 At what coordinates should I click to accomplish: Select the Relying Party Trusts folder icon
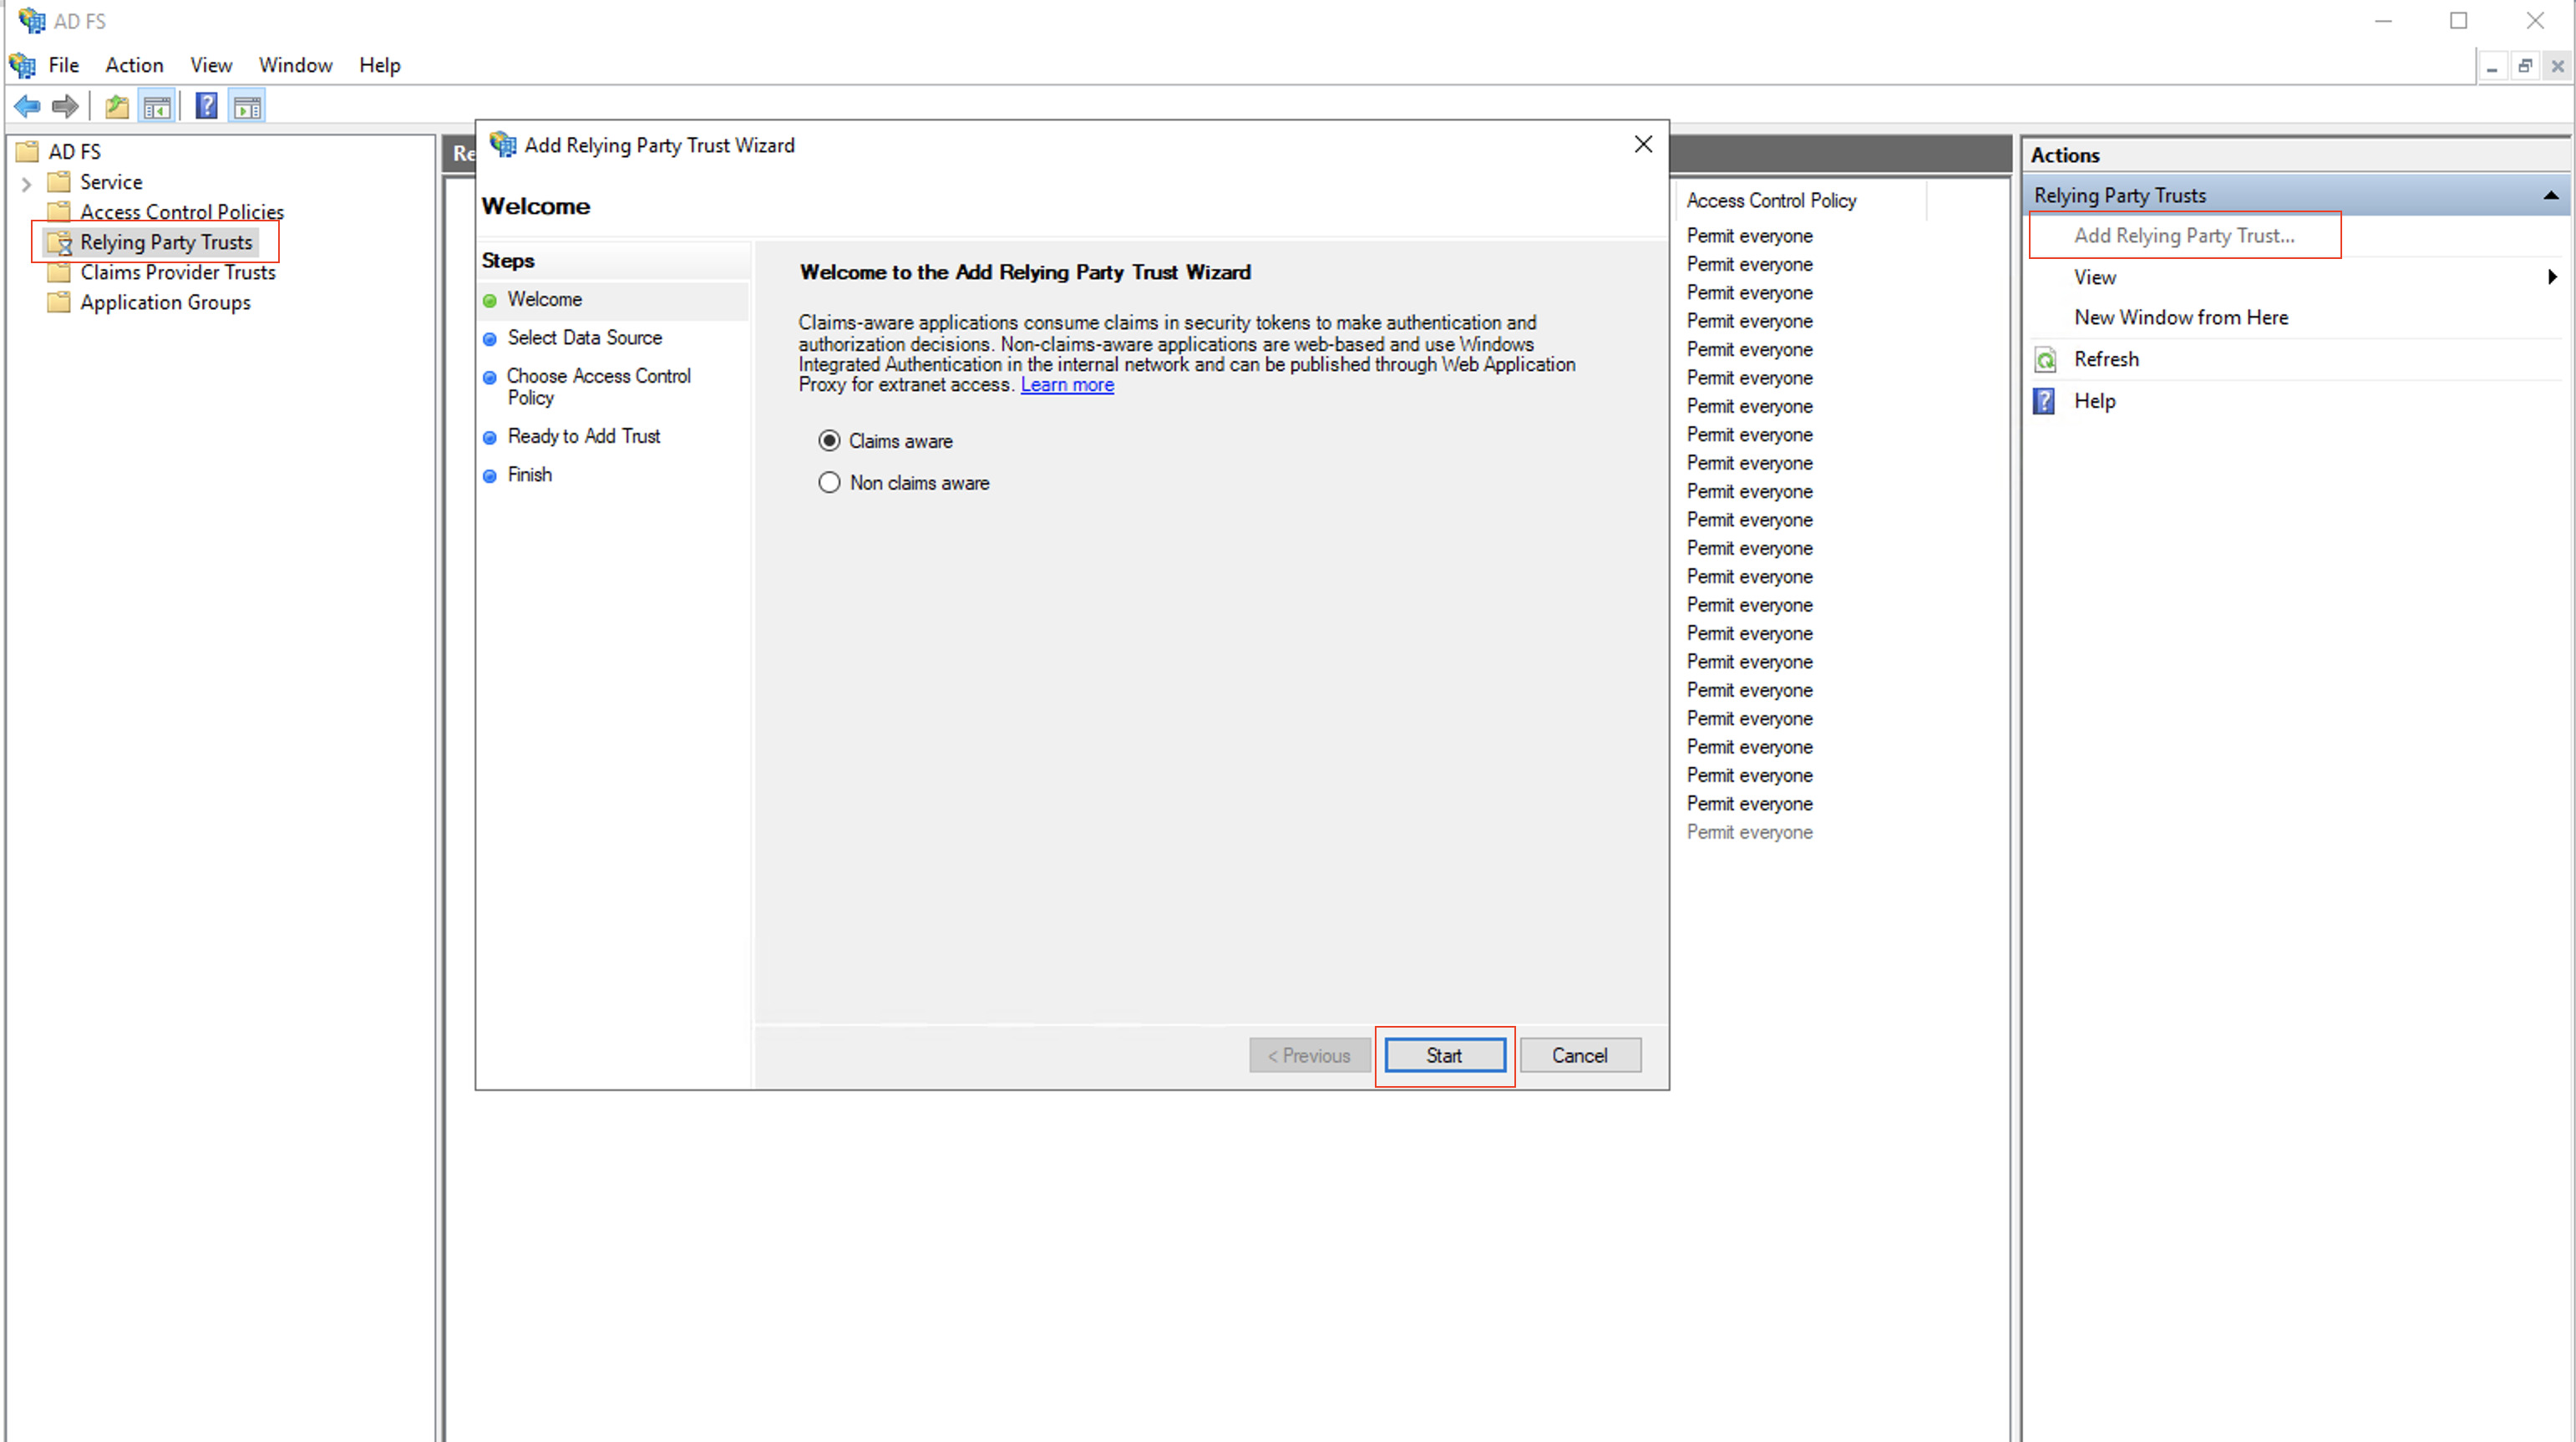[59, 242]
